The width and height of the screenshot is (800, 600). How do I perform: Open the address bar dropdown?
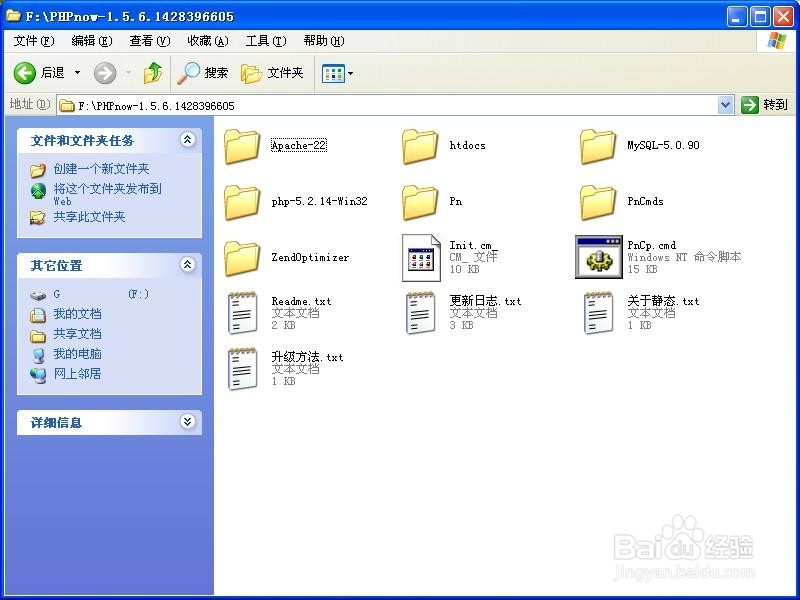click(725, 104)
